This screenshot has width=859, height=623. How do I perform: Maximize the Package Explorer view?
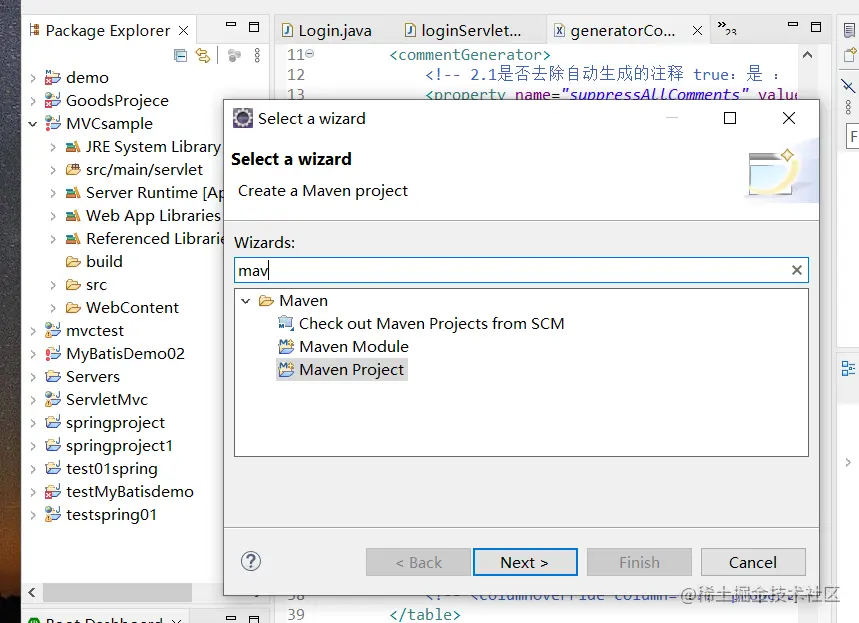[254, 27]
